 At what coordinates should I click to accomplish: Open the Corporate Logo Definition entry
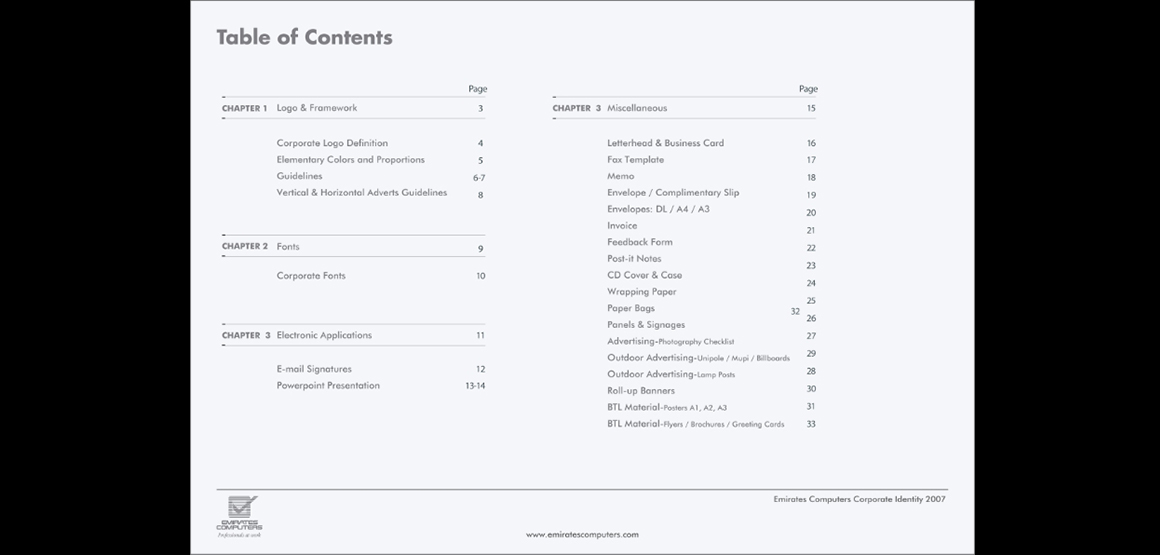332,143
